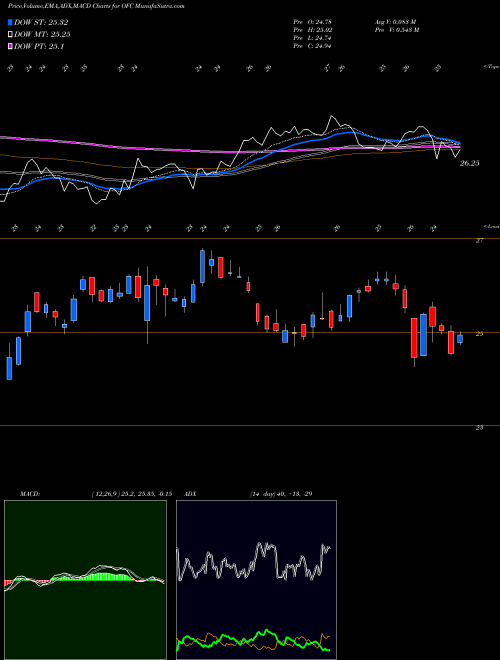This screenshot has width=500, height=660.
Task: Click the blue DOW ST legend swatch
Action: [x=11, y=22]
